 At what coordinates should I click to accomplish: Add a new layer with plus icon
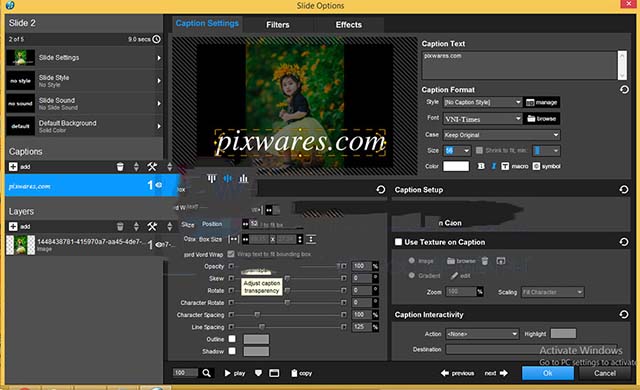tap(13, 226)
